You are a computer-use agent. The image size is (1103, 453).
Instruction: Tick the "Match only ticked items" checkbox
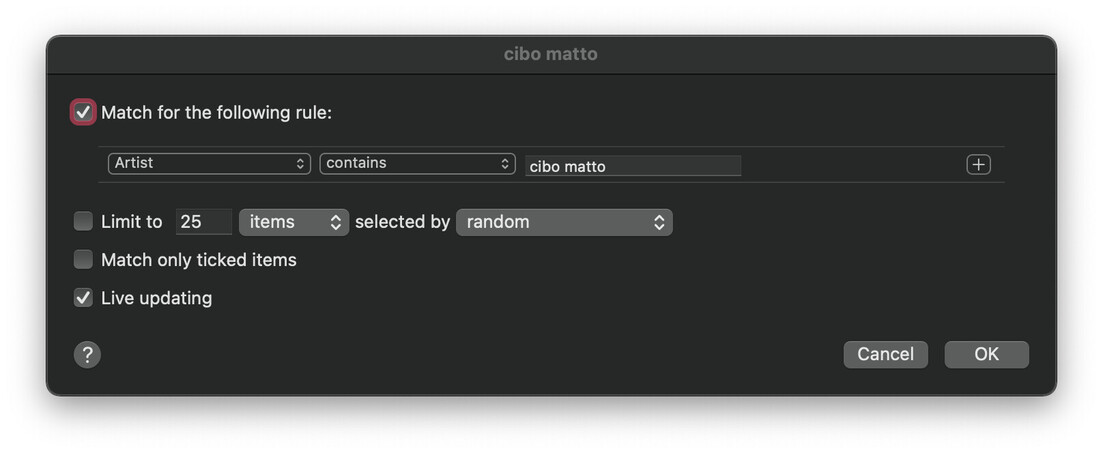coord(83,260)
